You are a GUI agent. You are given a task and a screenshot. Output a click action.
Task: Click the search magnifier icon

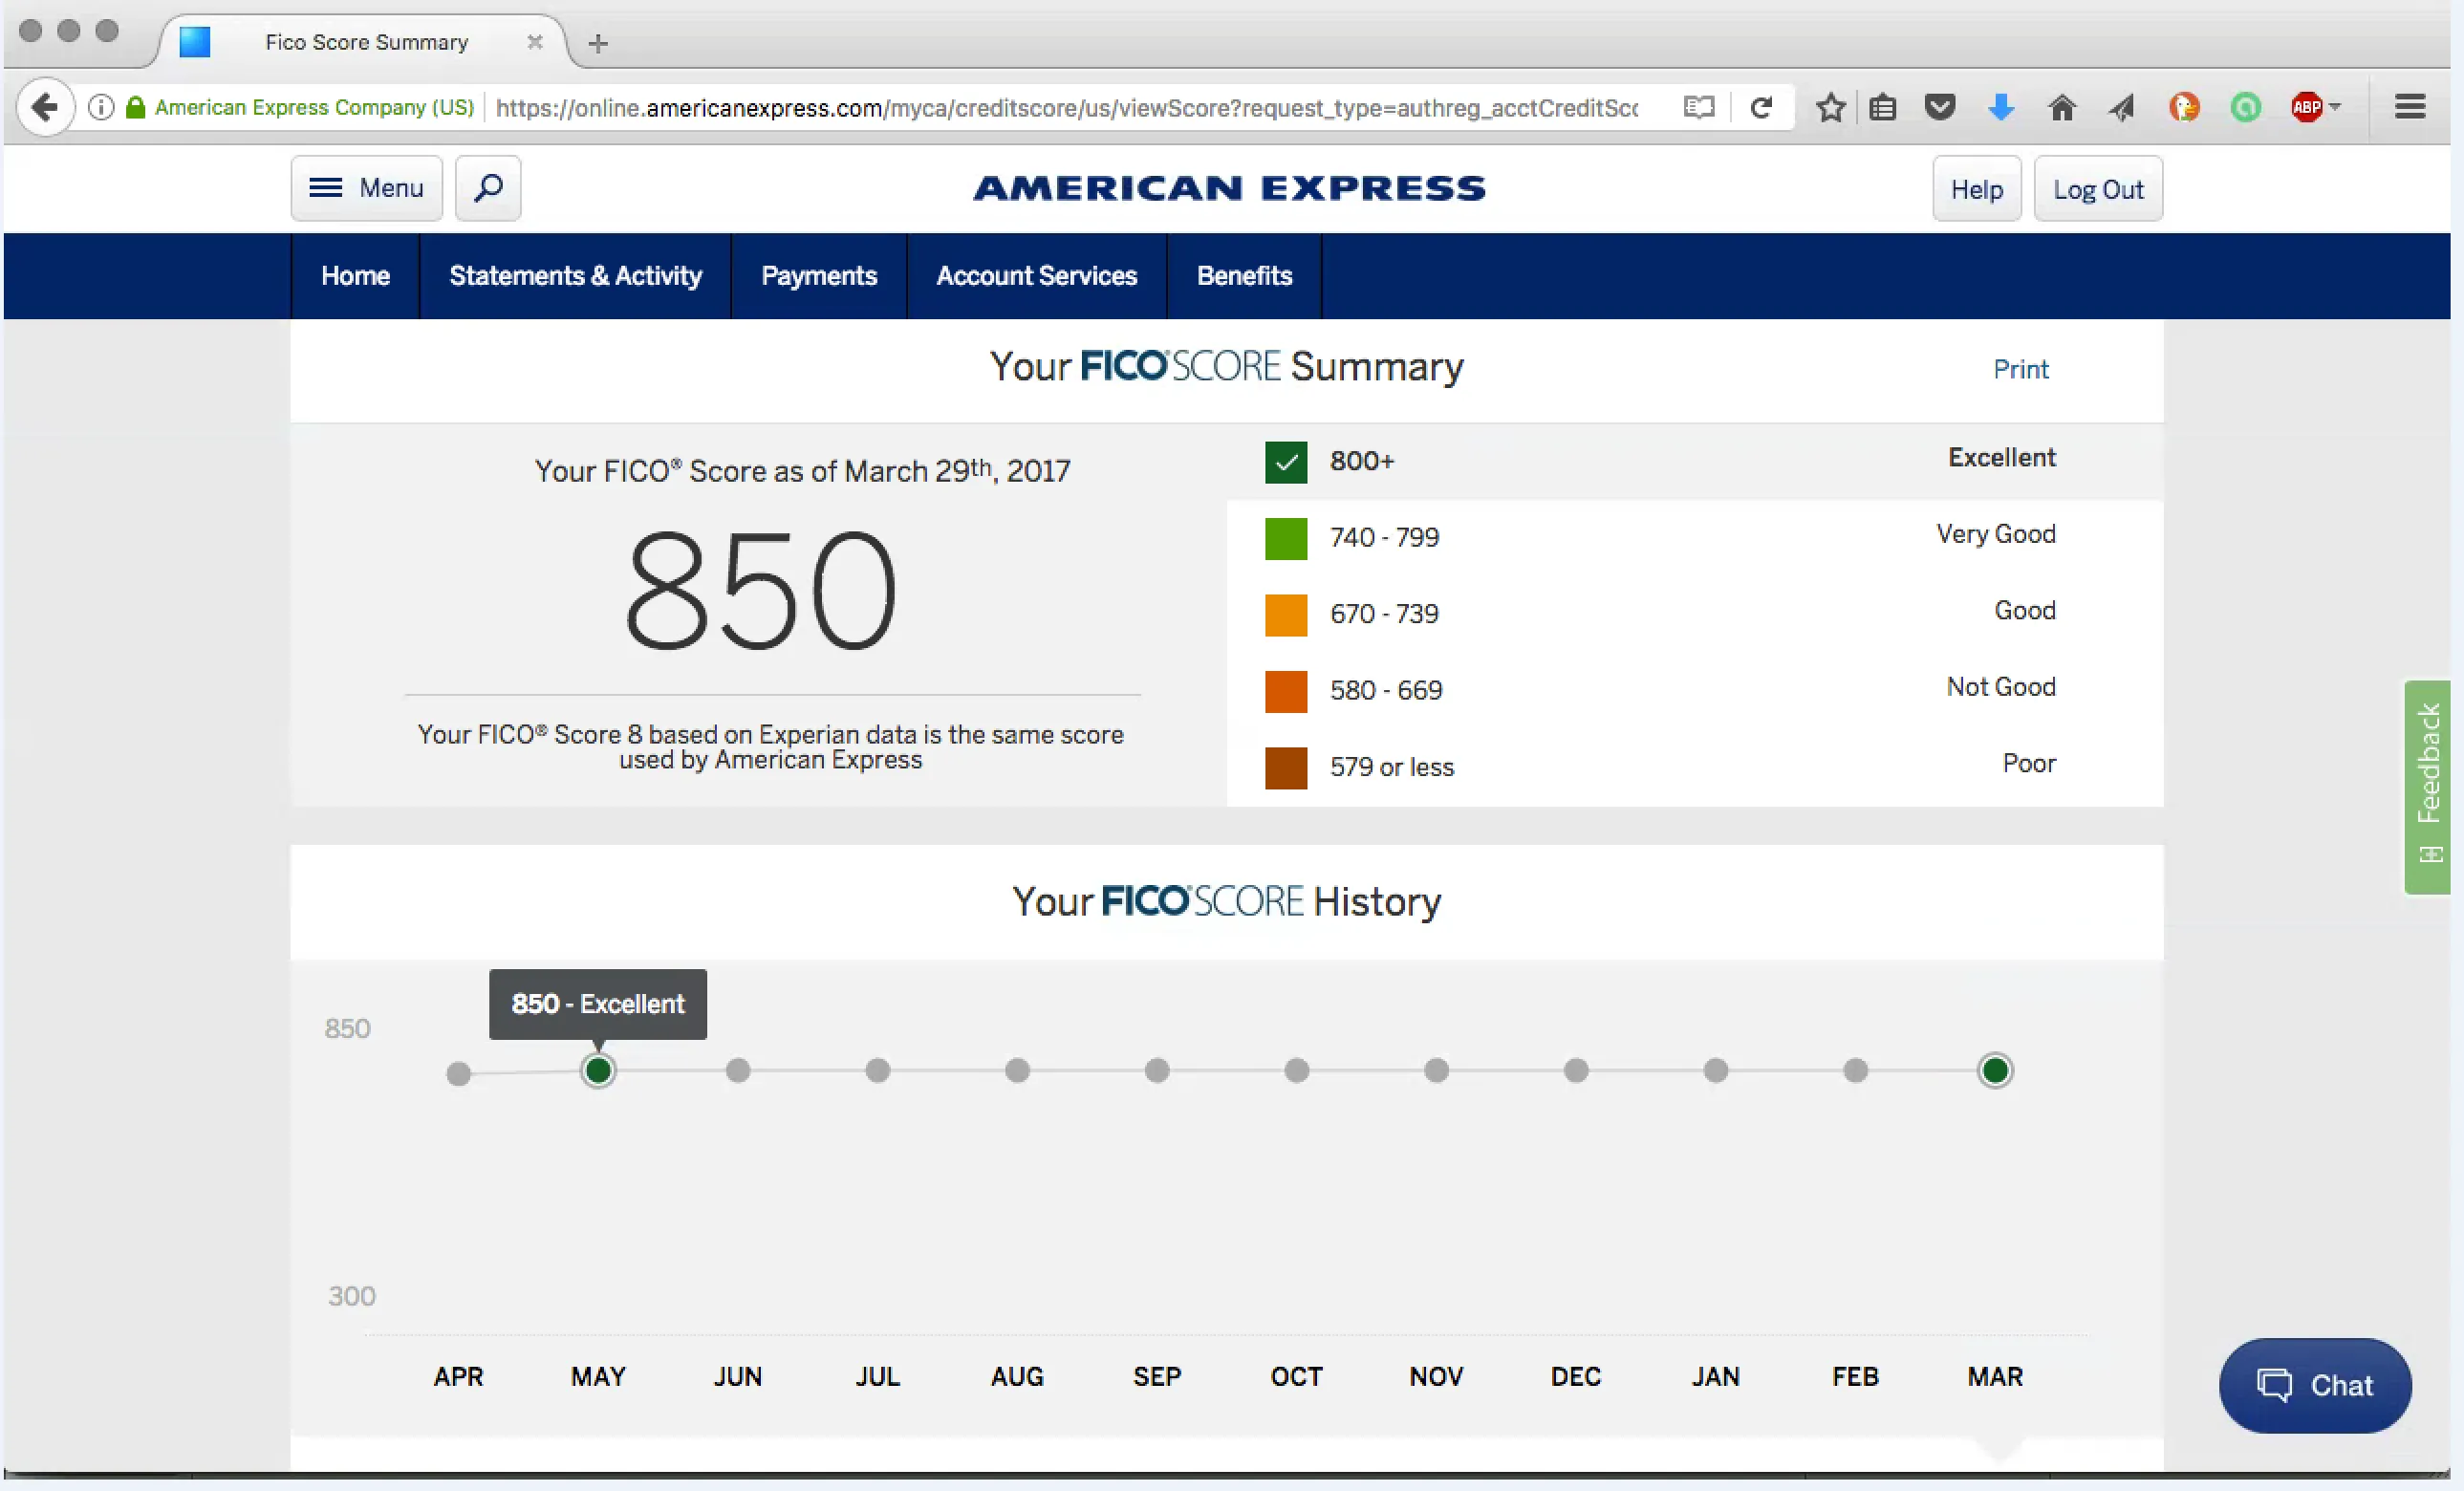click(x=488, y=188)
